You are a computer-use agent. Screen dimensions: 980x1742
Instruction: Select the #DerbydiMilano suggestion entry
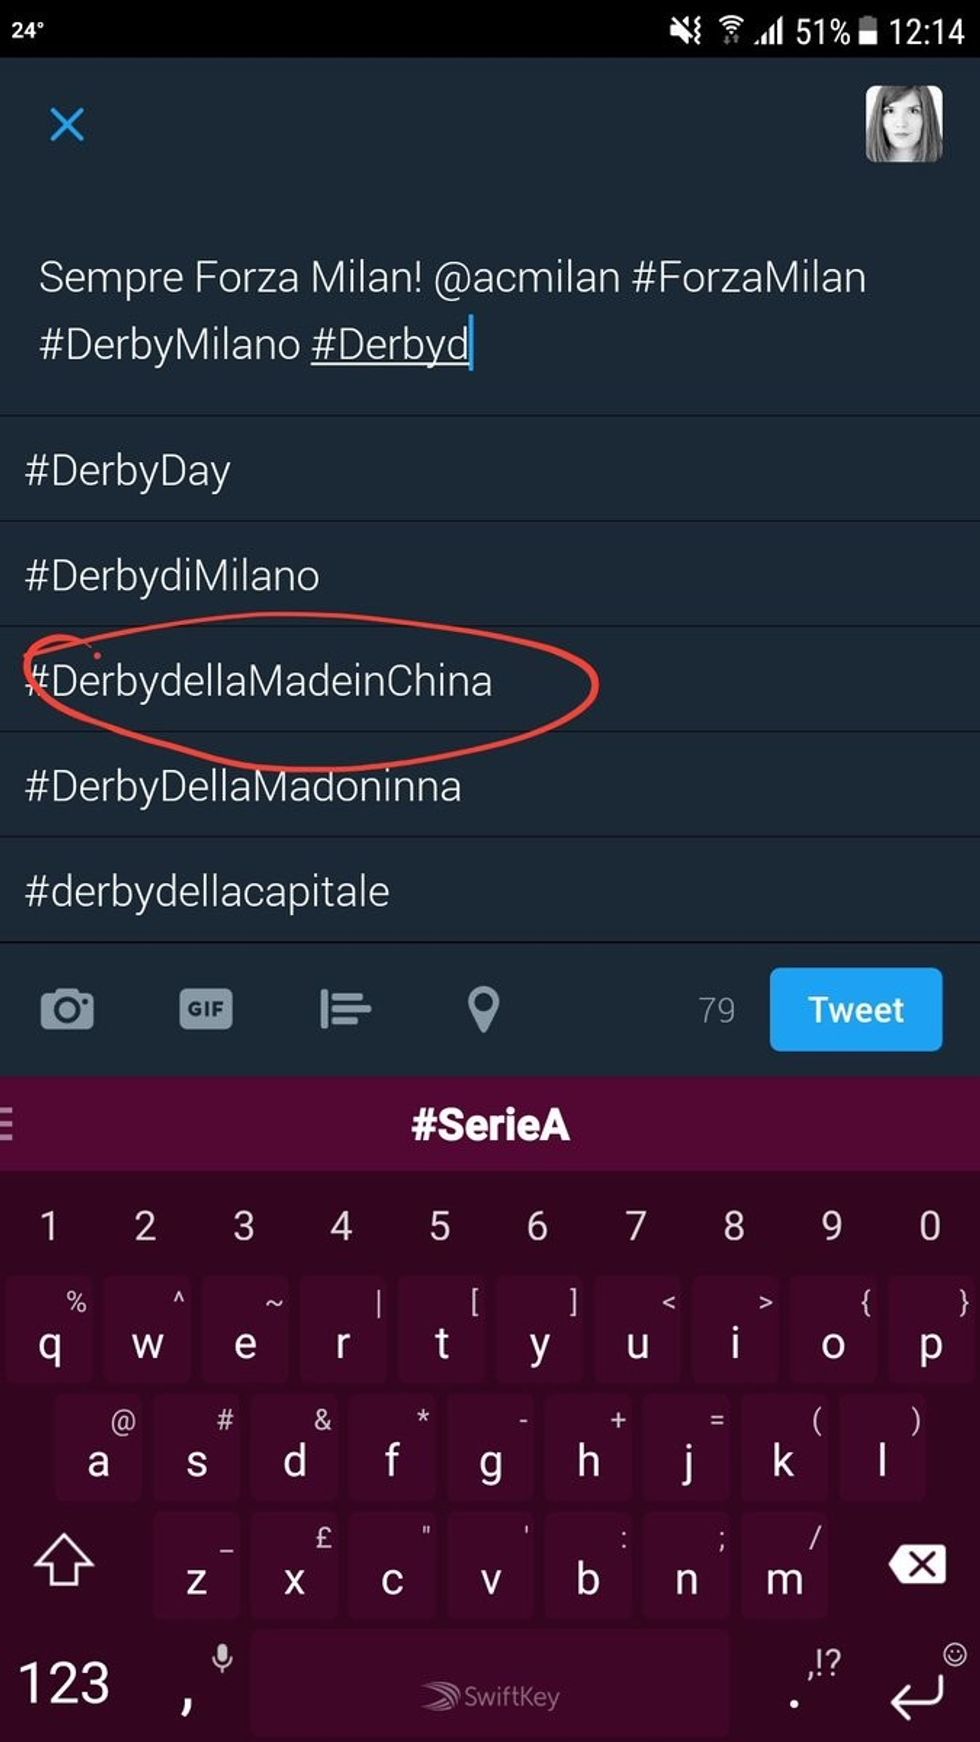[x=172, y=574]
